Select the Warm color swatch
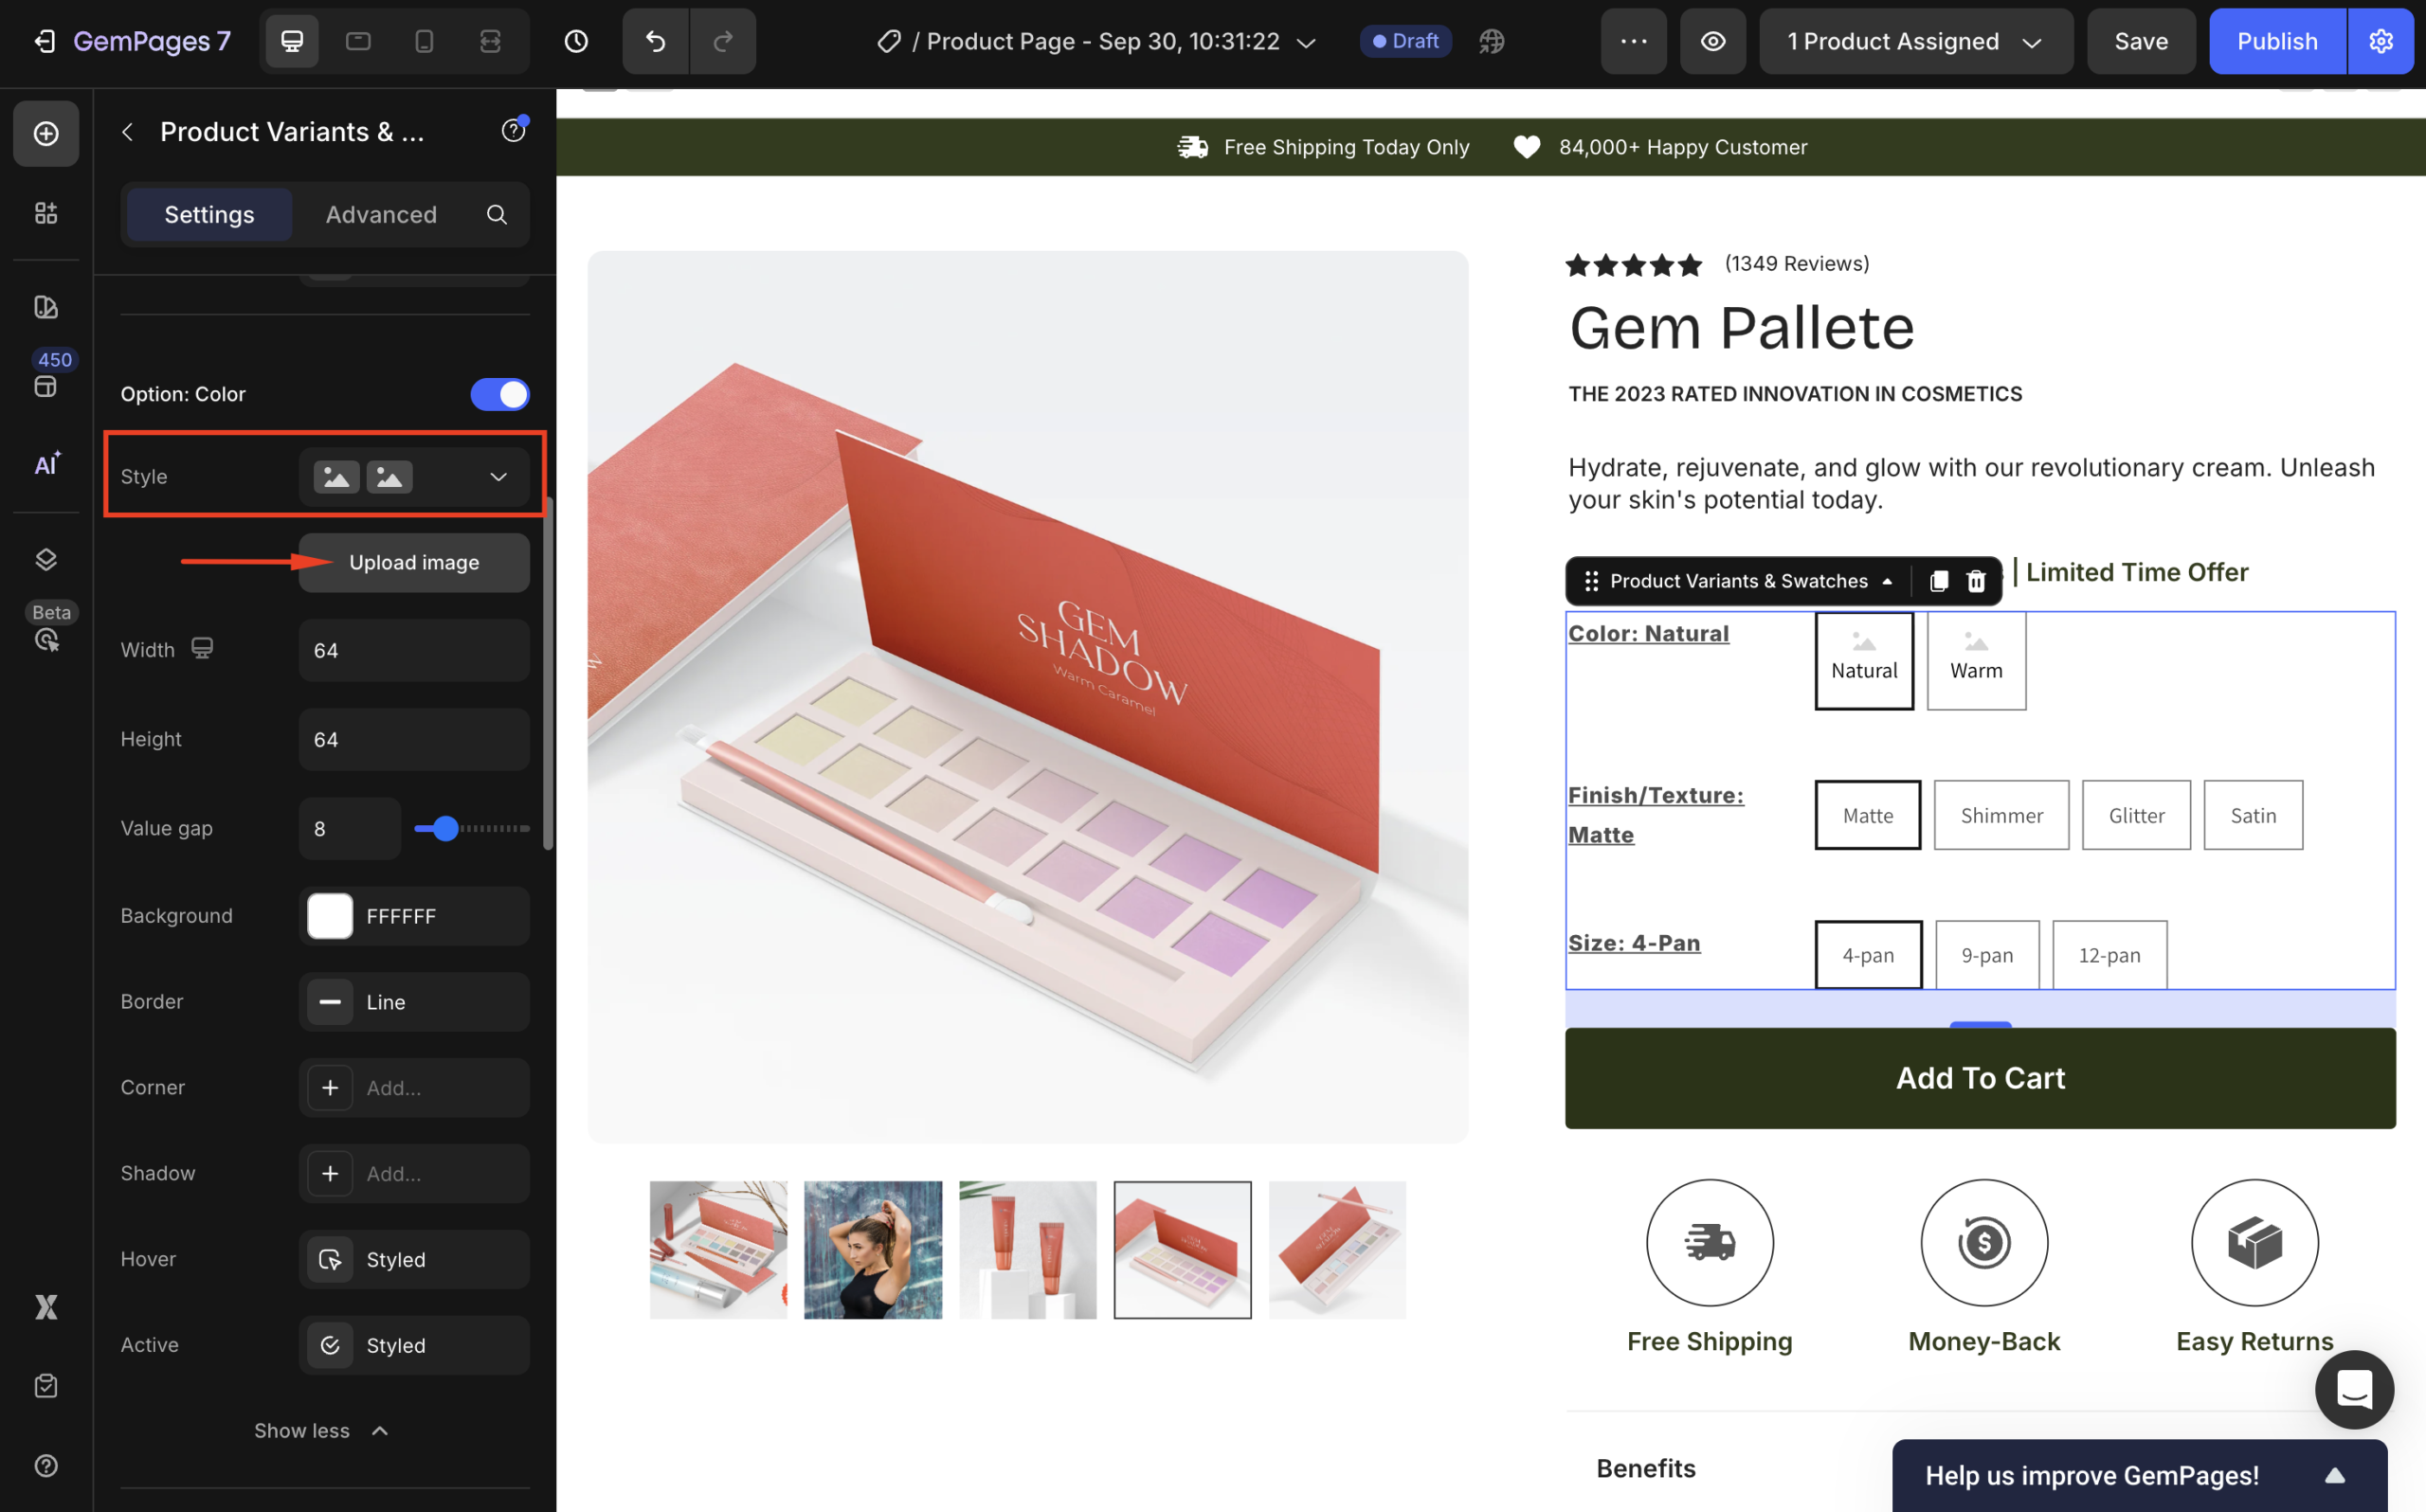The width and height of the screenshot is (2426, 1512). [1975, 661]
